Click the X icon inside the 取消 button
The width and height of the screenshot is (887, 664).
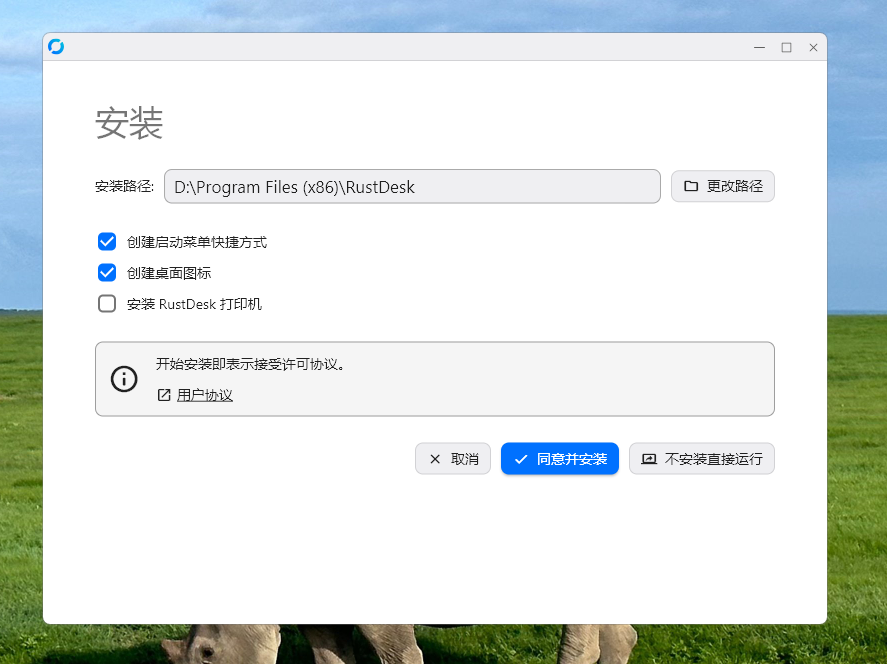click(x=434, y=458)
